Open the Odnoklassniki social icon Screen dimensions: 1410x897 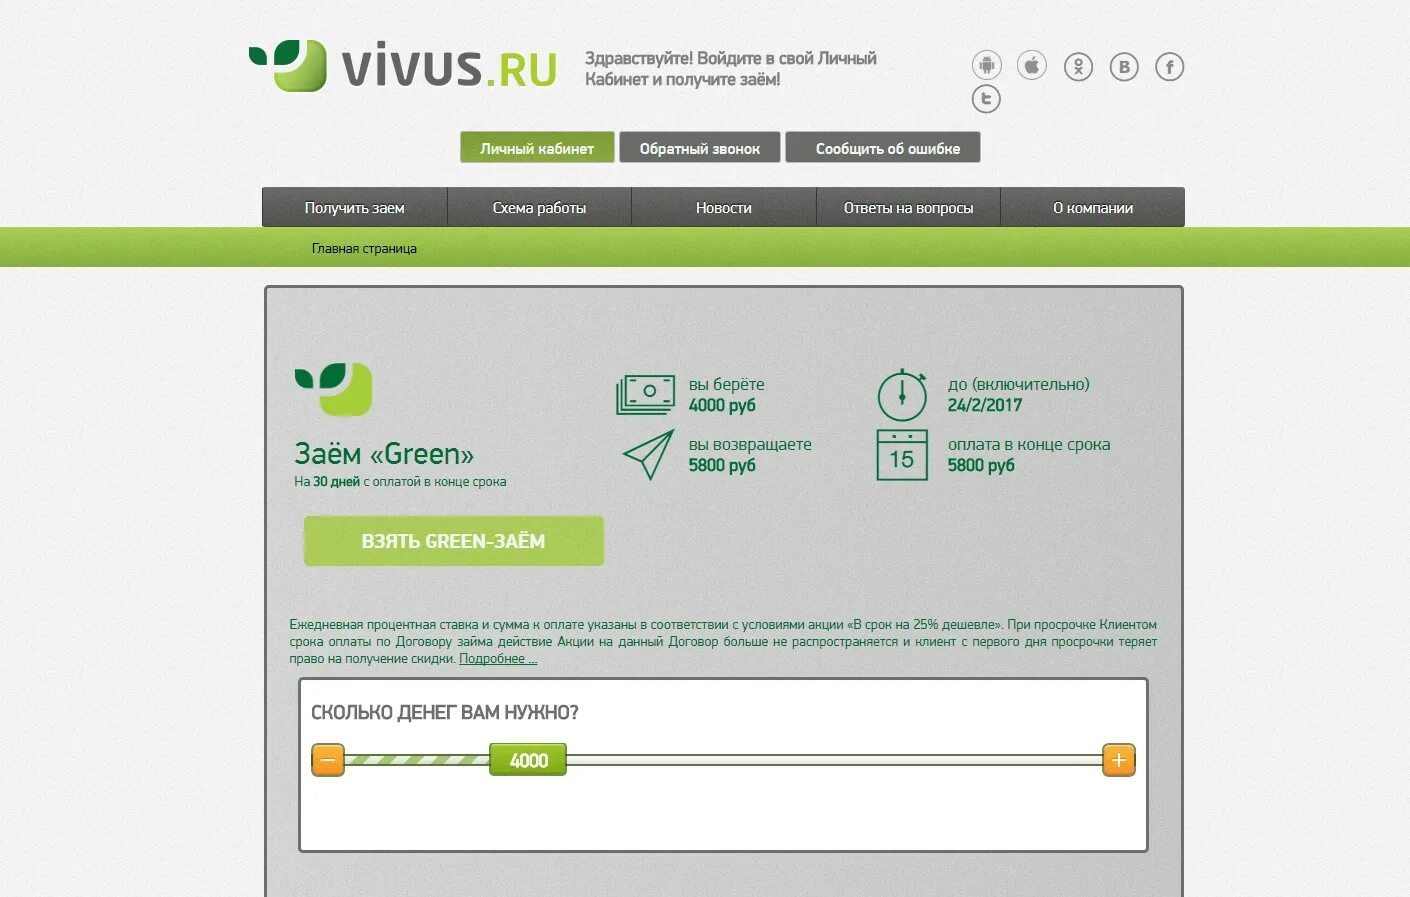(1078, 67)
